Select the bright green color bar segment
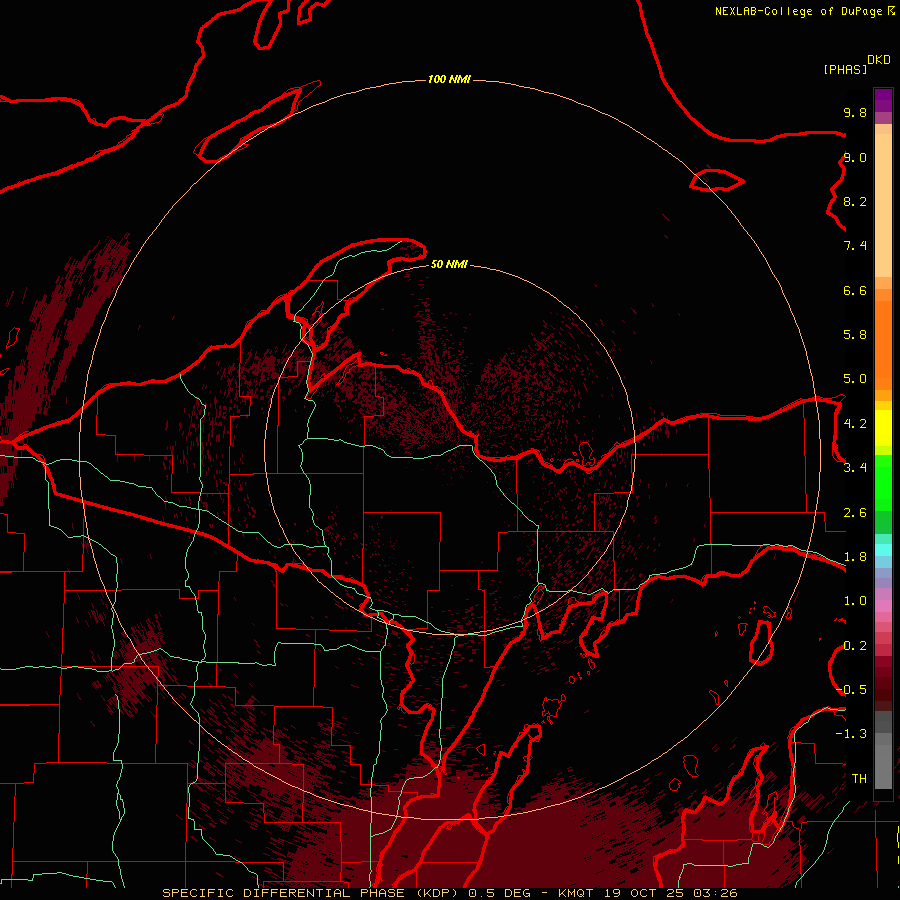The image size is (900, 900). (883, 482)
